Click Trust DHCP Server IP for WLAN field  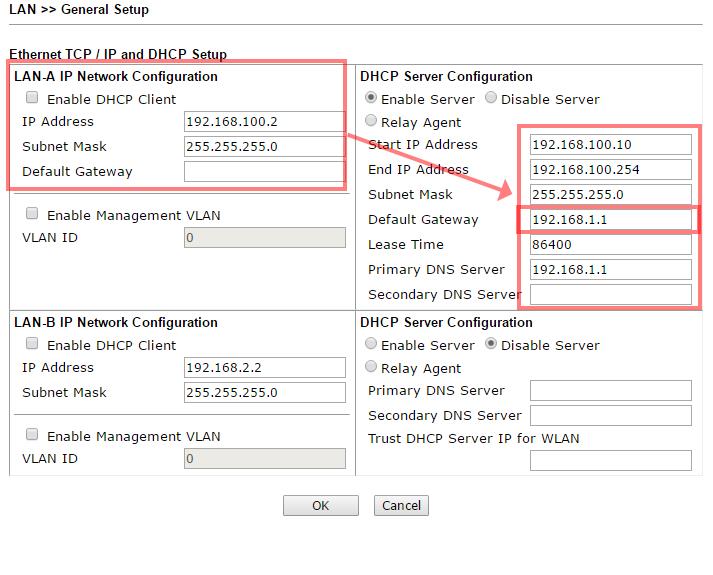coord(610,461)
